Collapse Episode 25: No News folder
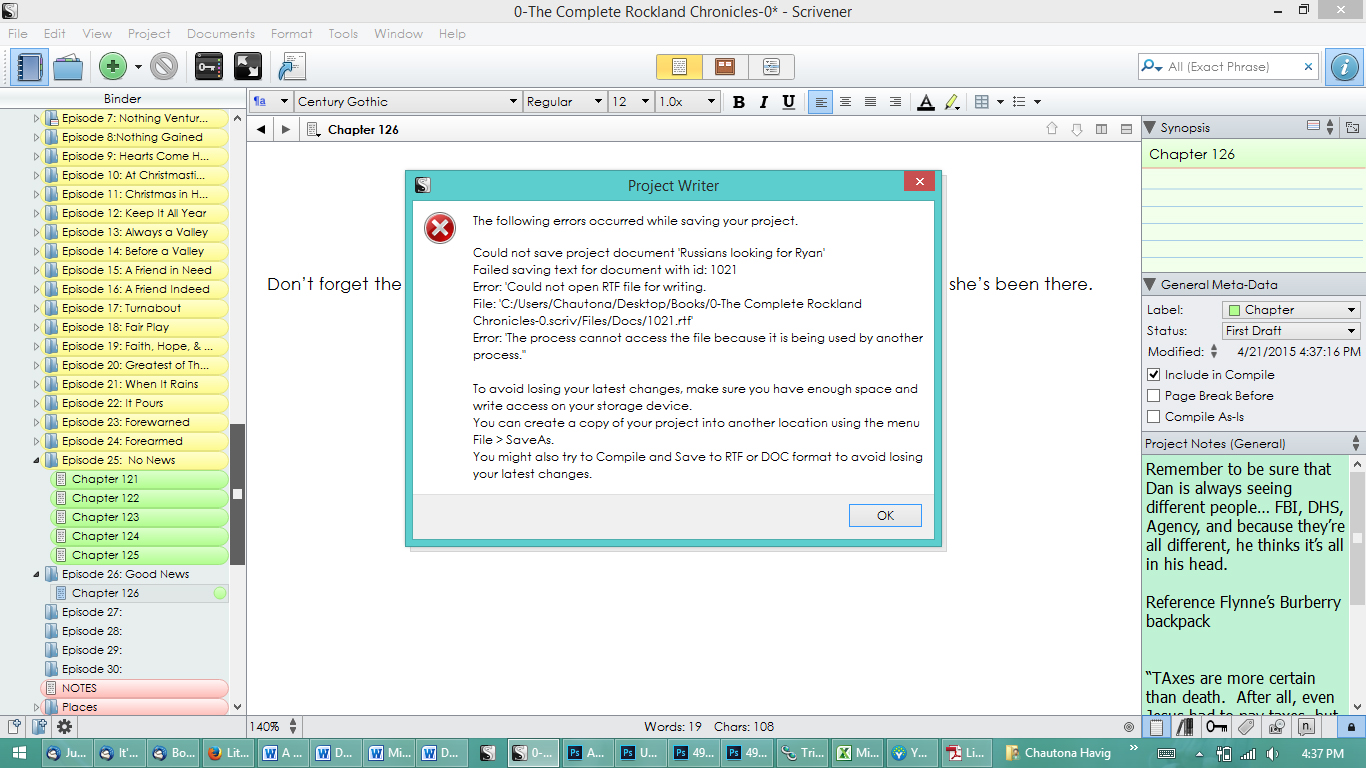The height and width of the screenshot is (768, 1366). [x=37, y=461]
